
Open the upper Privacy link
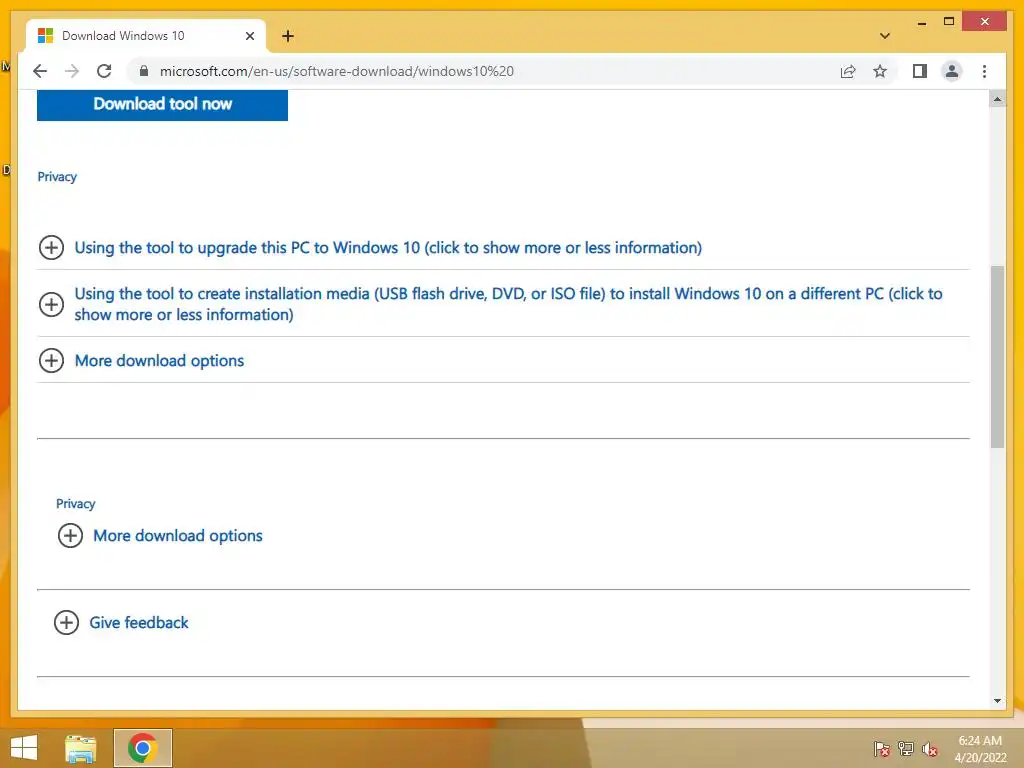click(57, 177)
